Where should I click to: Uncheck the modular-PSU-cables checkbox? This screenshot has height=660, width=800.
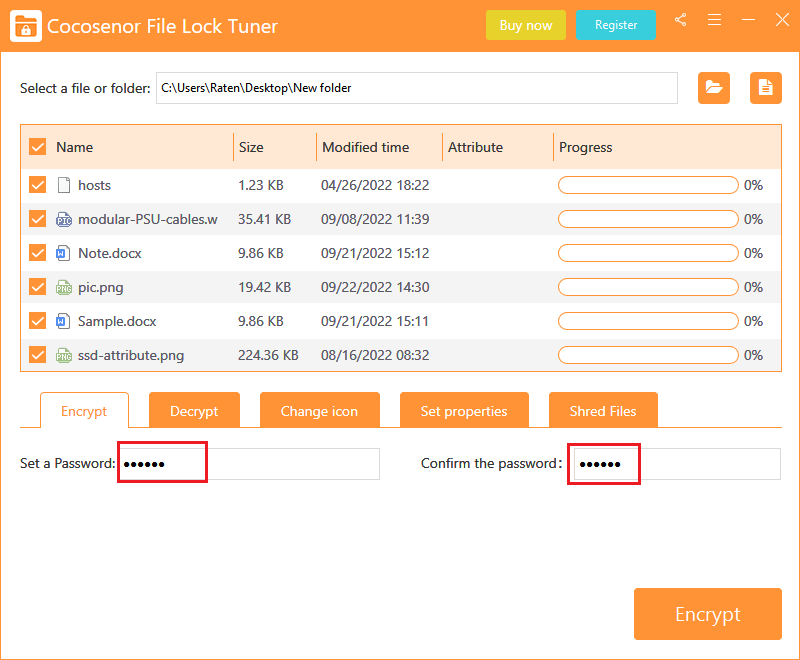click(38, 219)
